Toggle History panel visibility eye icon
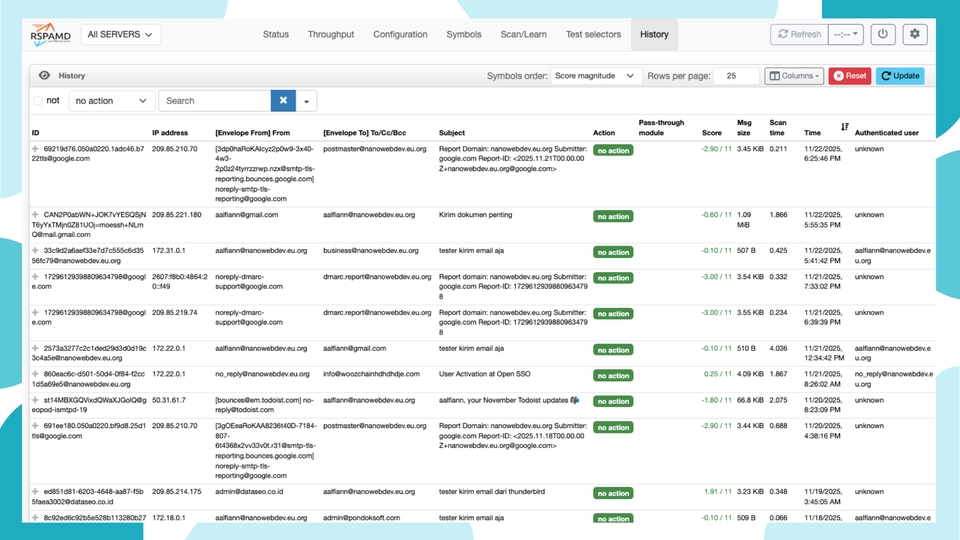Image resolution: width=960 pixels, height=540 pixels. pyautogui.click(x=44, y=76)
